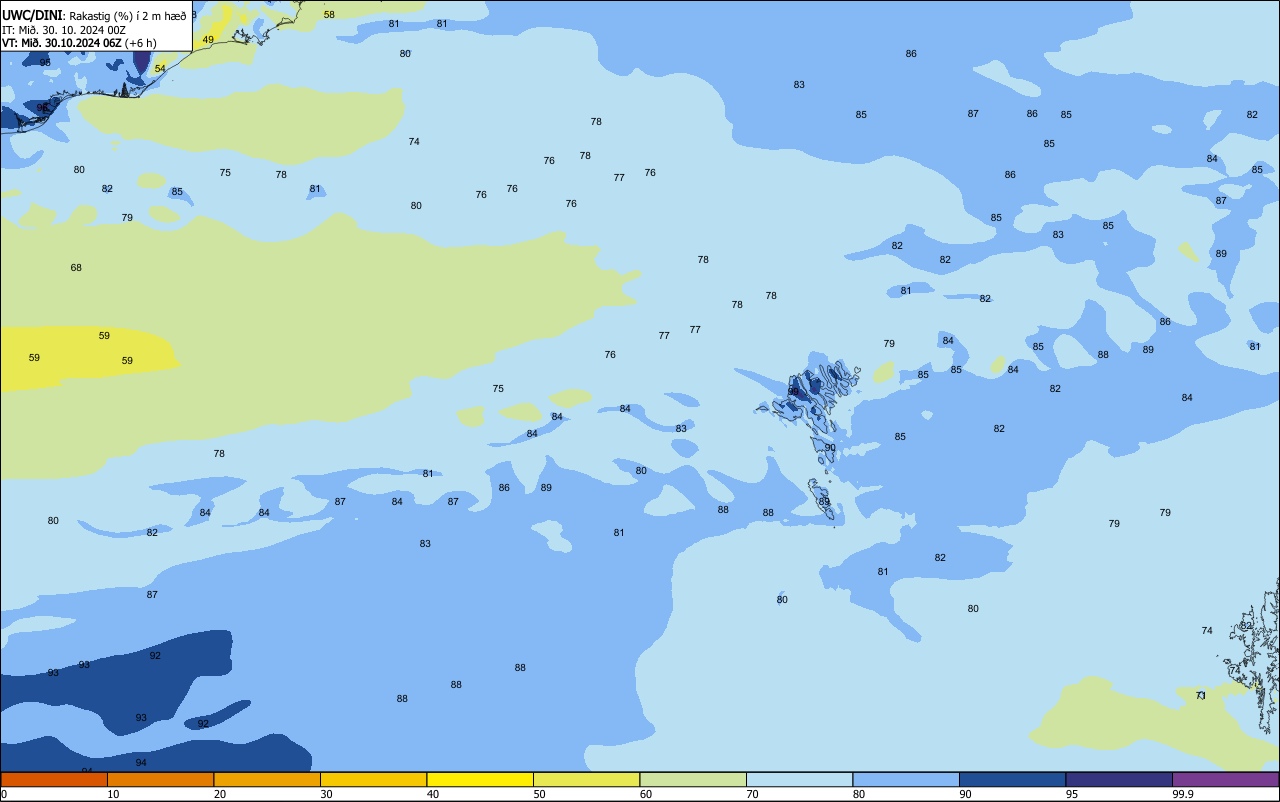Click the purple legend swatch above 99.9
This screenshot has height=802, width=1280.
pos(1225,779)
